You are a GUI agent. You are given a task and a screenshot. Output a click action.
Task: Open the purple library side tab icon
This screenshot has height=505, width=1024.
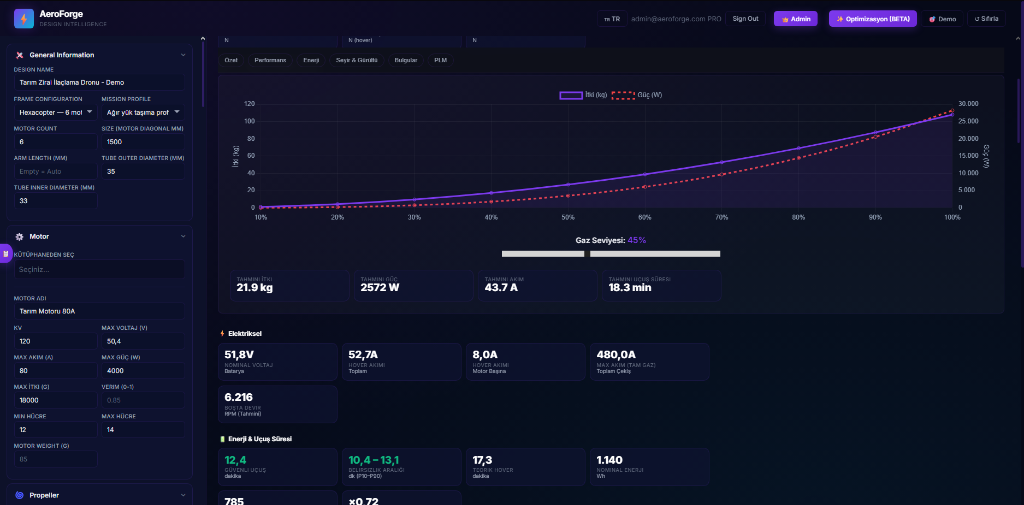pos(5,253)
